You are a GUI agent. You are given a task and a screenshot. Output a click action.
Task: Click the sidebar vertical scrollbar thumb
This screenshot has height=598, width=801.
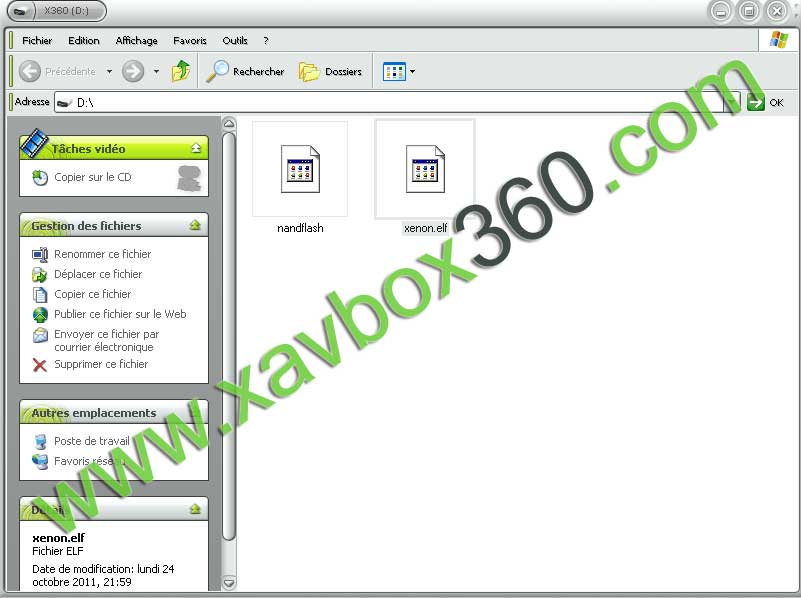pyautogui.click(x=229, y=336)
